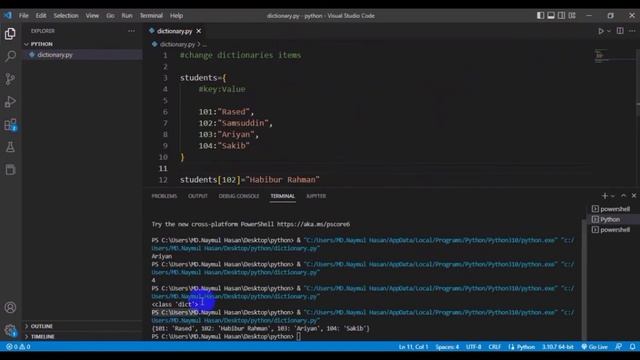Open the File menu
The image size is (640, 360).
(x=24, y=16)
